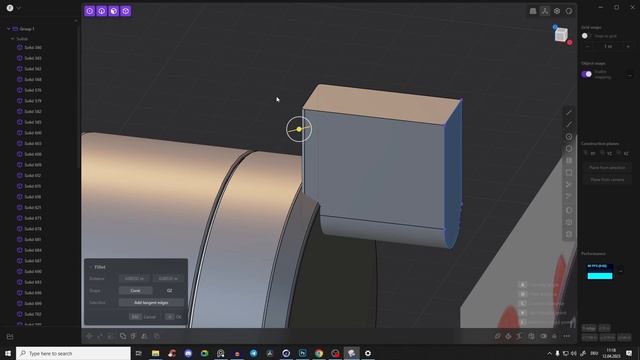
Task: Click the cyan performance FPS graph
Action: point(600,271)
